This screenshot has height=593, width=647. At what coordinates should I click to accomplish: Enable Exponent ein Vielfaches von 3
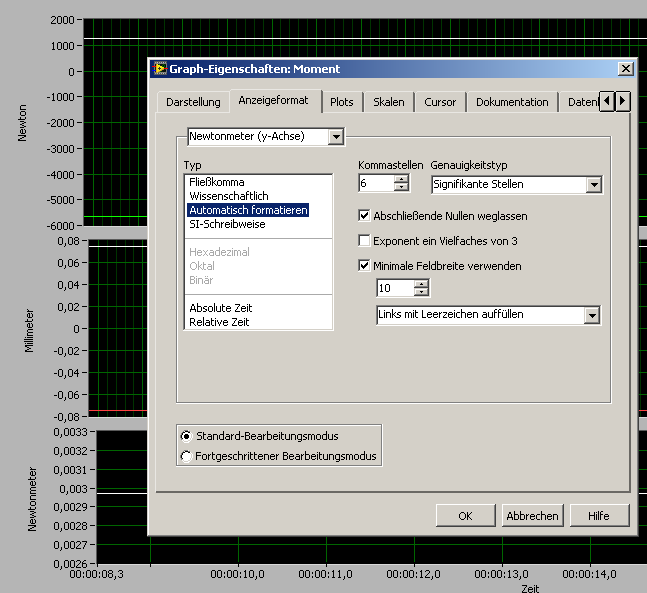[365, 241]
